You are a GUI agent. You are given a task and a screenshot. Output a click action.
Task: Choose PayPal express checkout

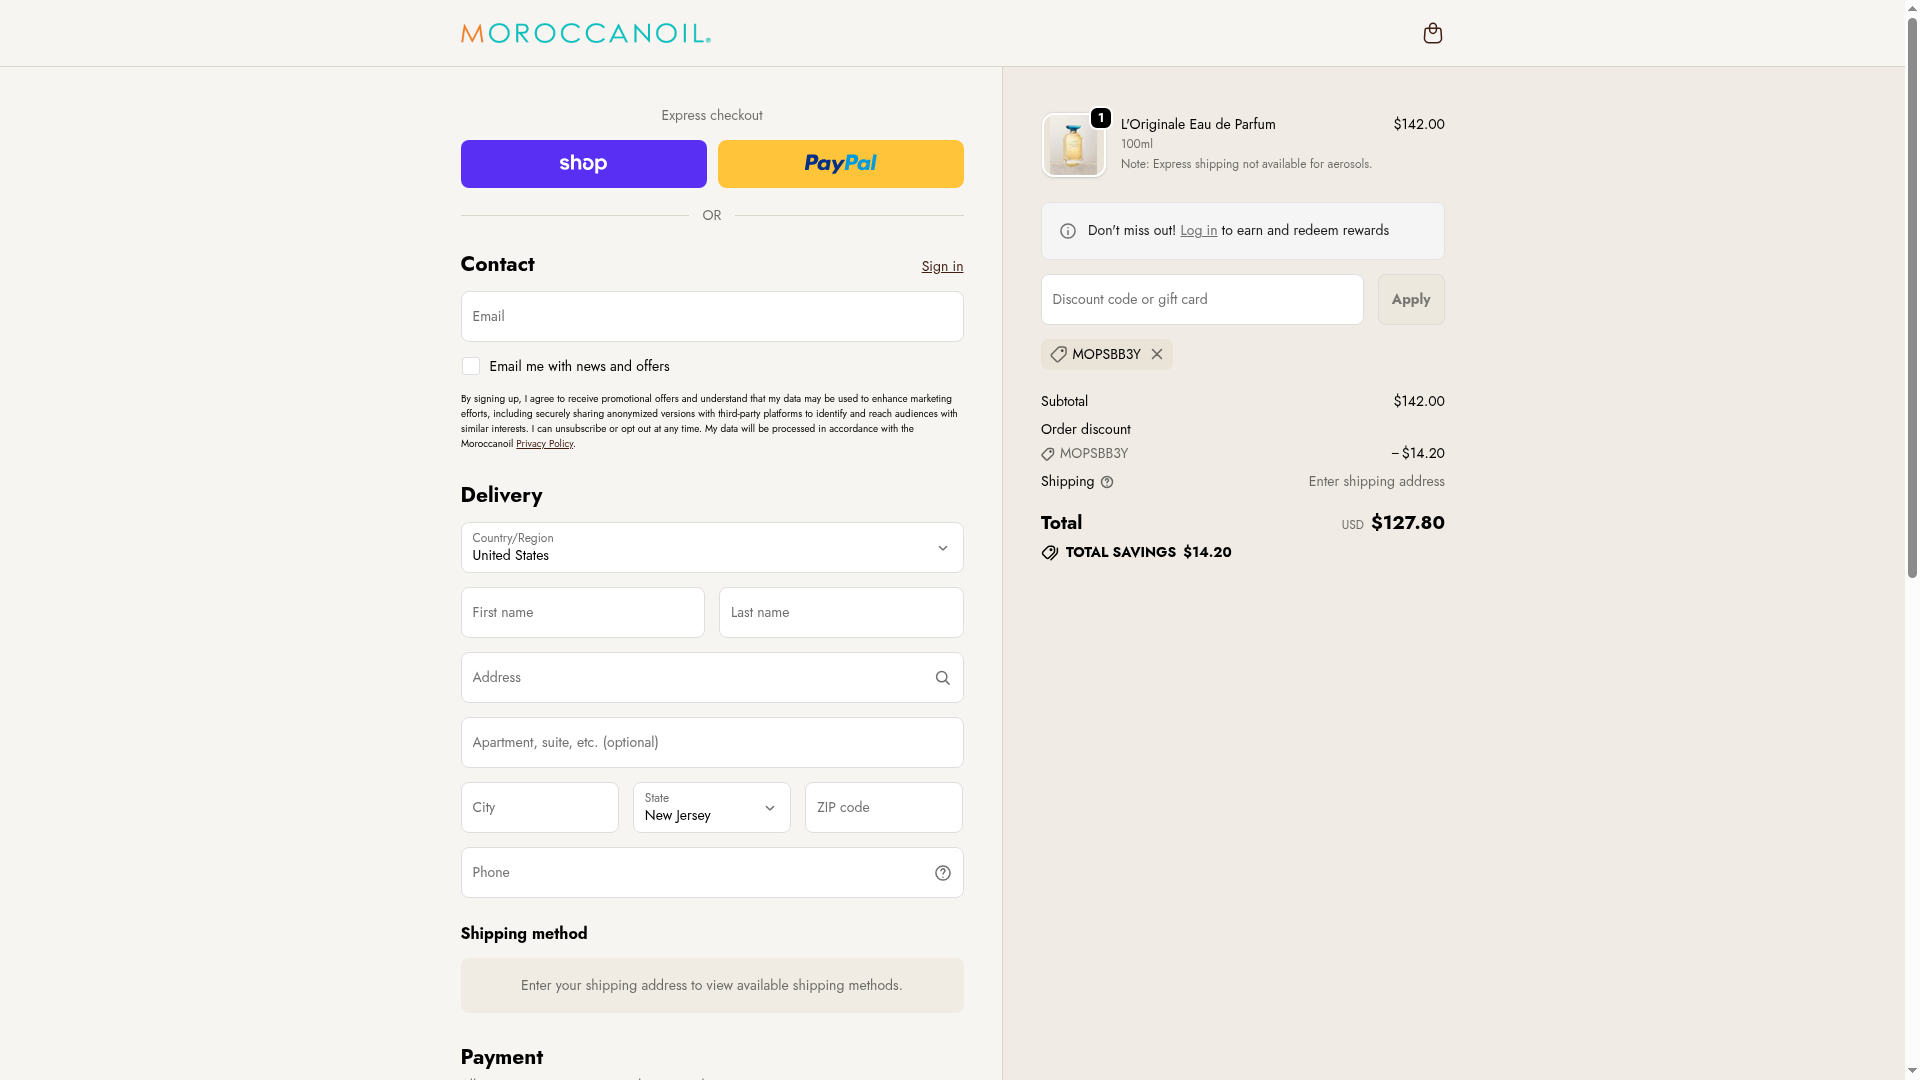[840, 164]
